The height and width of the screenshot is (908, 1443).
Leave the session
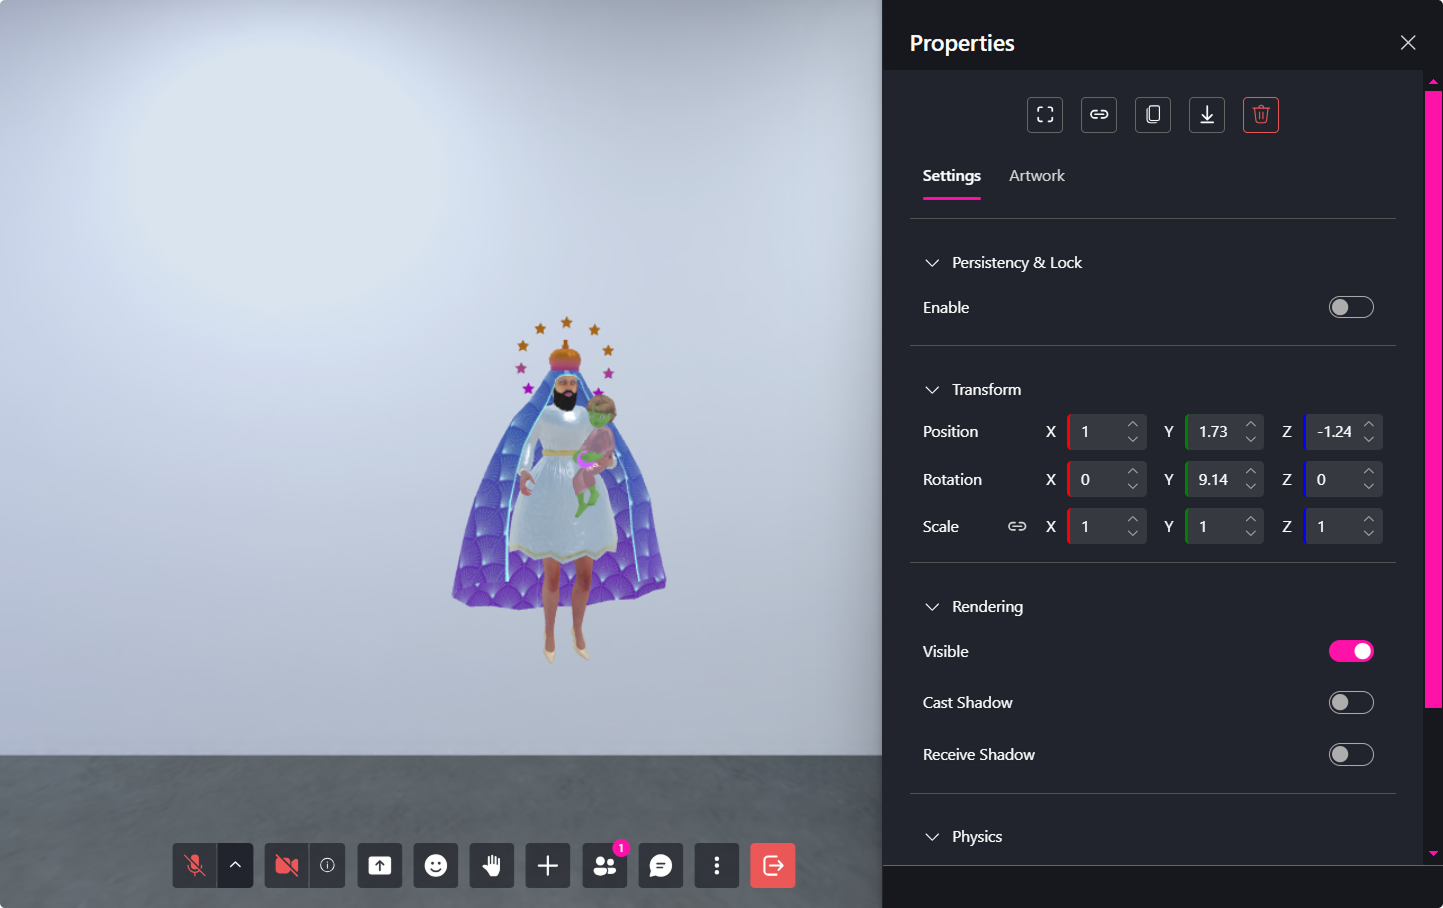coord(772,865)
